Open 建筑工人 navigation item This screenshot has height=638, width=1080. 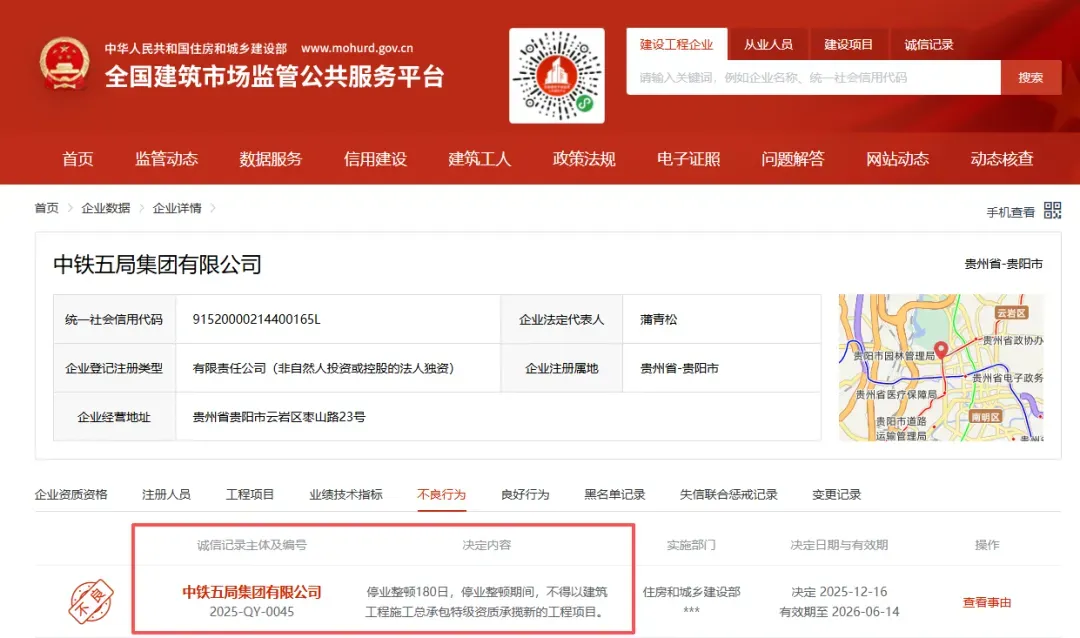click(480, 158)
